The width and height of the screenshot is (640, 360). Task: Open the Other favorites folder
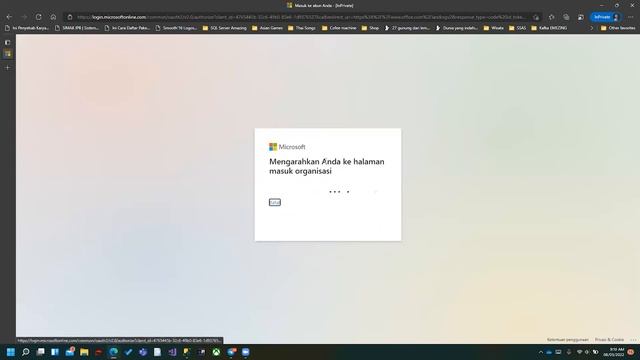618,28
